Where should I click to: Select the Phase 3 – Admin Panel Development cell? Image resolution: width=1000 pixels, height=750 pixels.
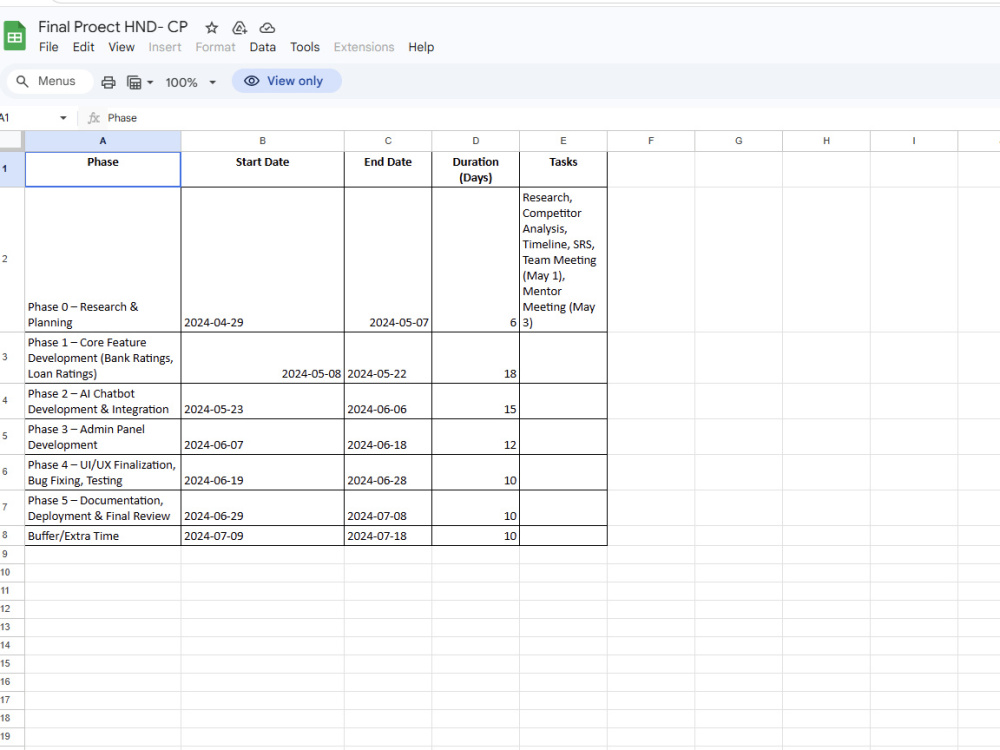[103, 437]
